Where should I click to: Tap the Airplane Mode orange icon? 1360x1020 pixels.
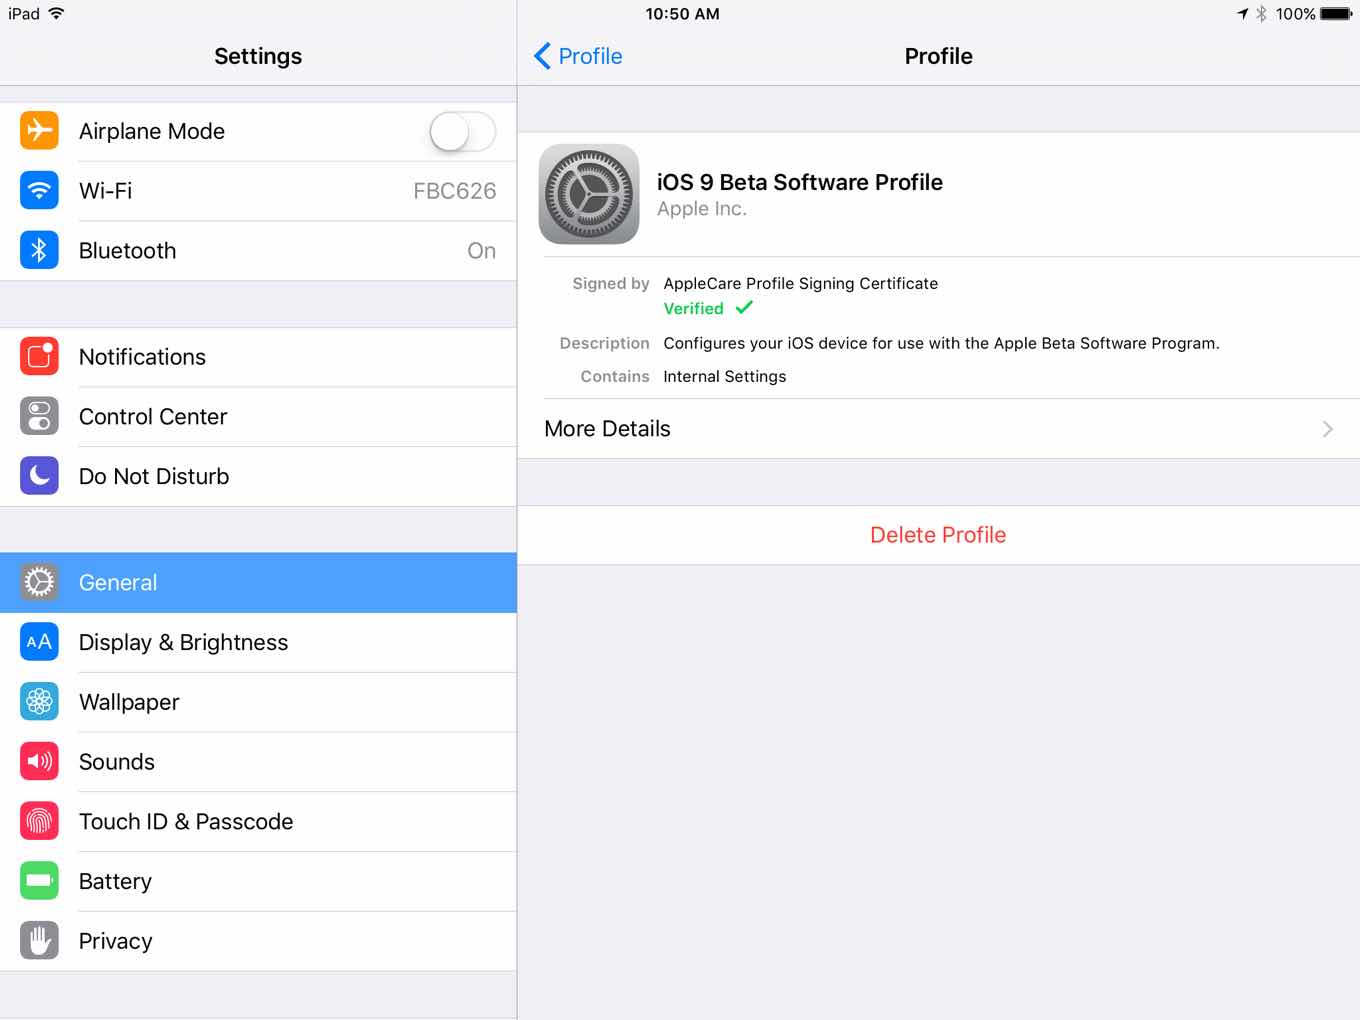[39, 131]
